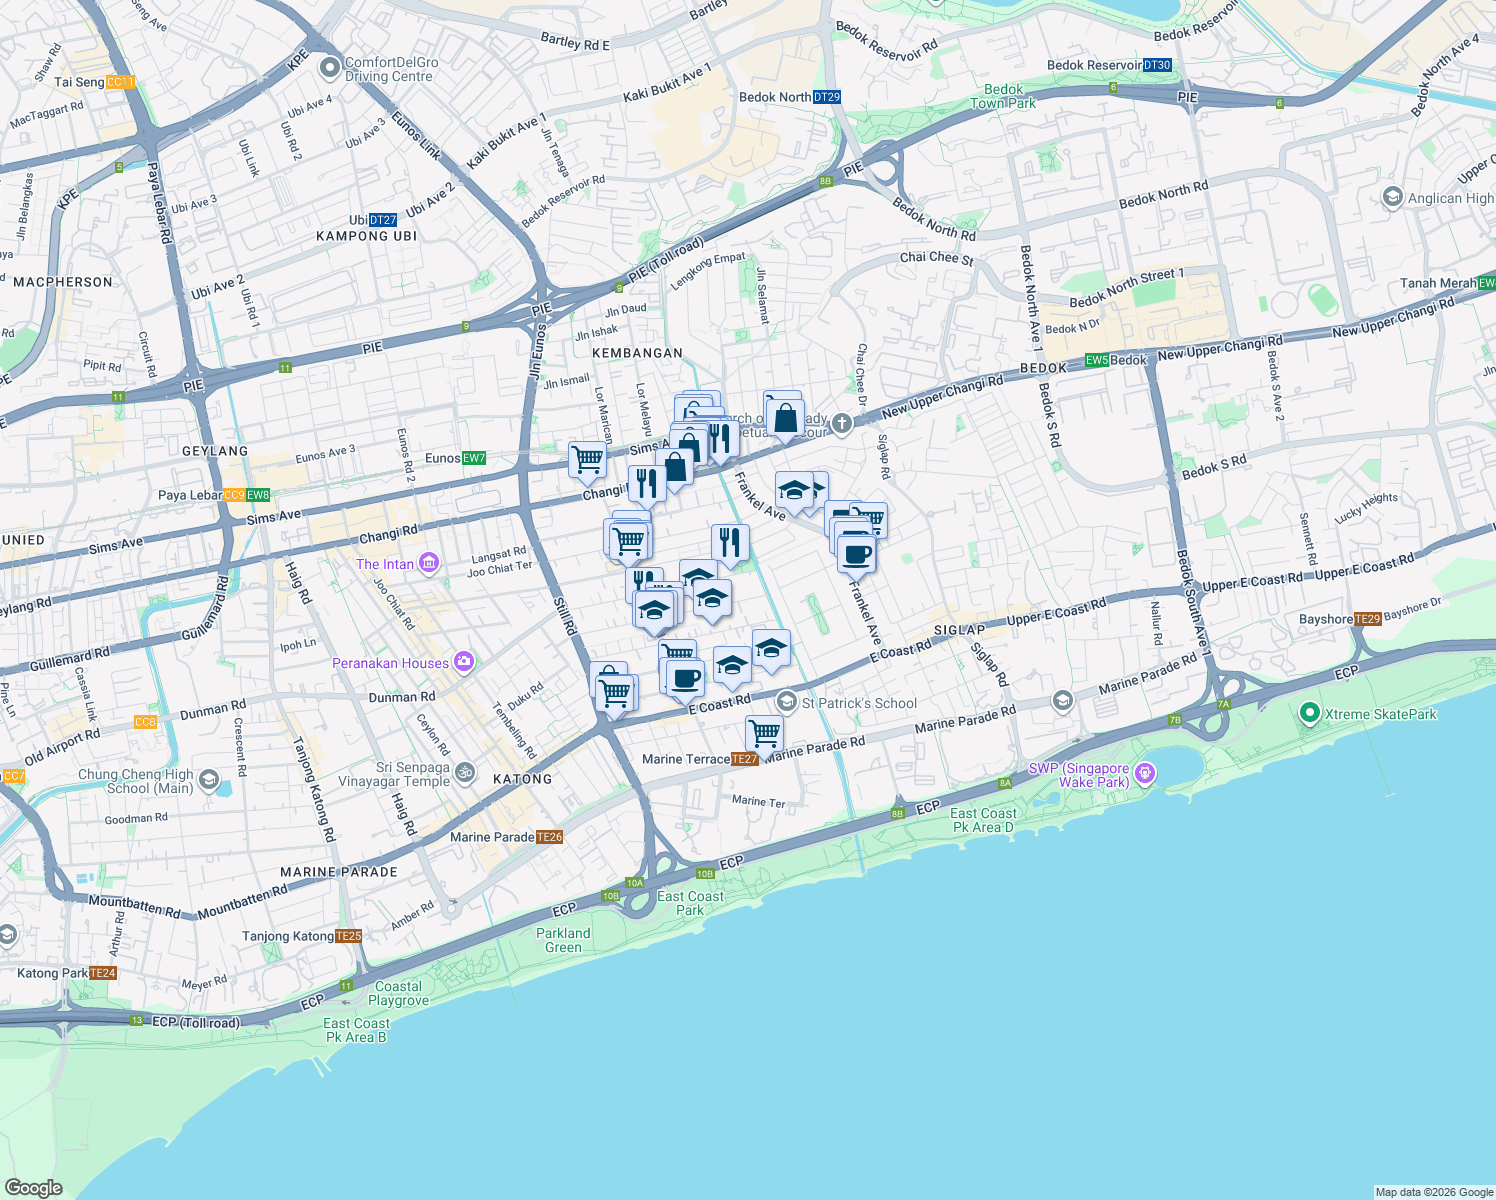Click the KAMPONG UBI district label
Screen dimensions: 1496x1200
point(366,236)
